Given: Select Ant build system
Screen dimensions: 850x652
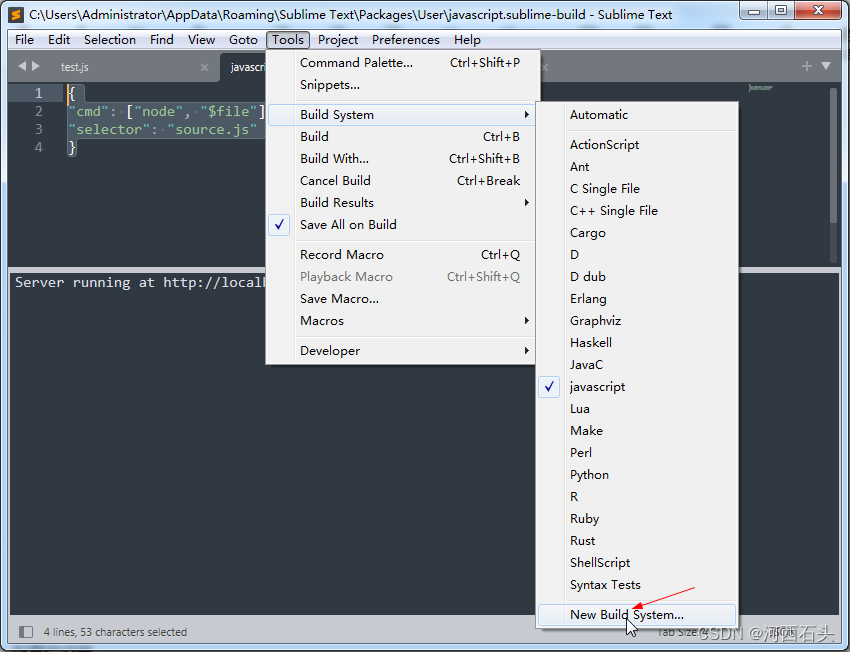Looking at the screenshot, I should point(638,167).
